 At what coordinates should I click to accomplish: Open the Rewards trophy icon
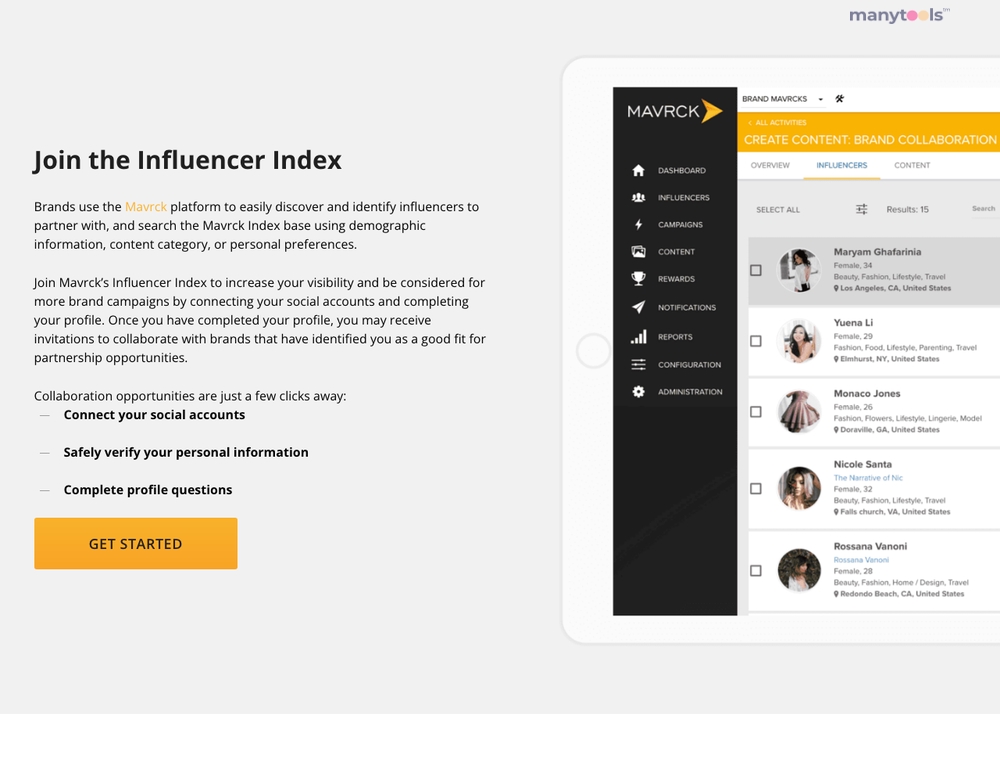click(638, 279)
